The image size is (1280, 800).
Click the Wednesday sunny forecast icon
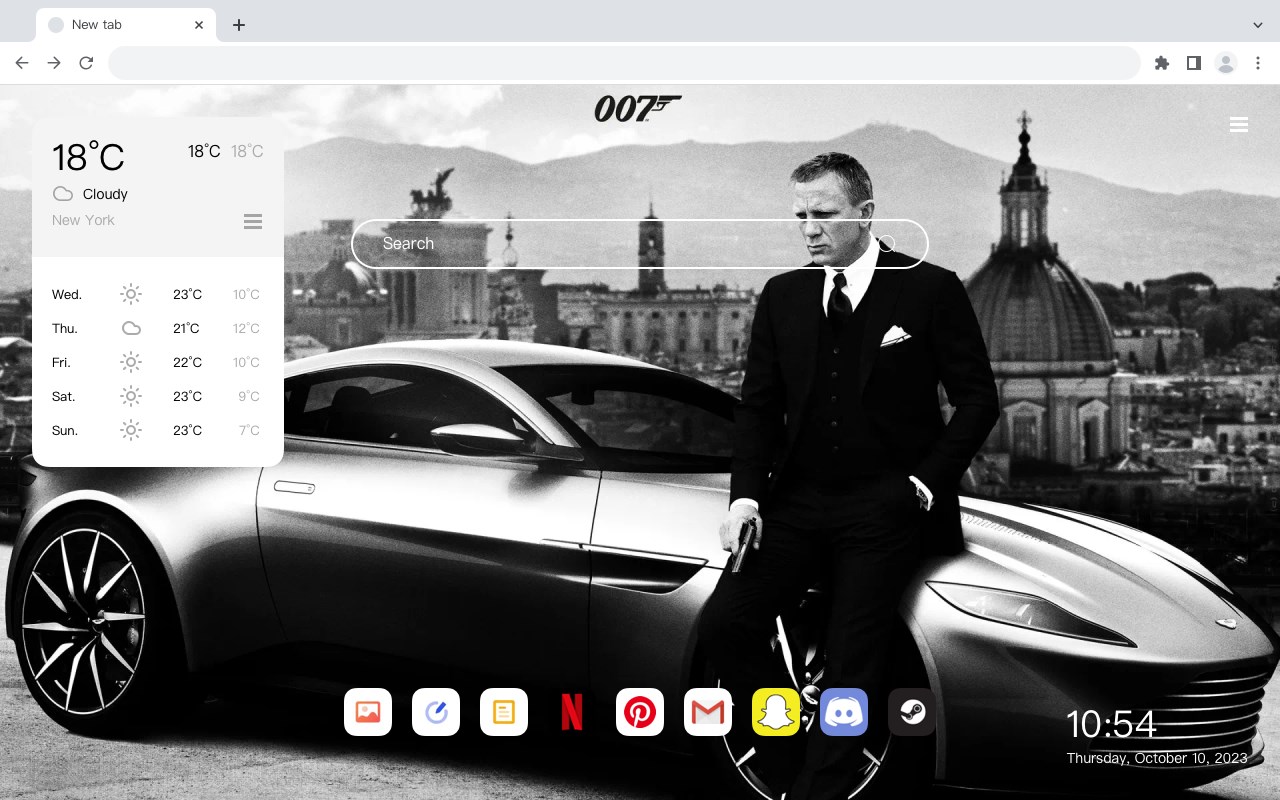click(131, 294)
